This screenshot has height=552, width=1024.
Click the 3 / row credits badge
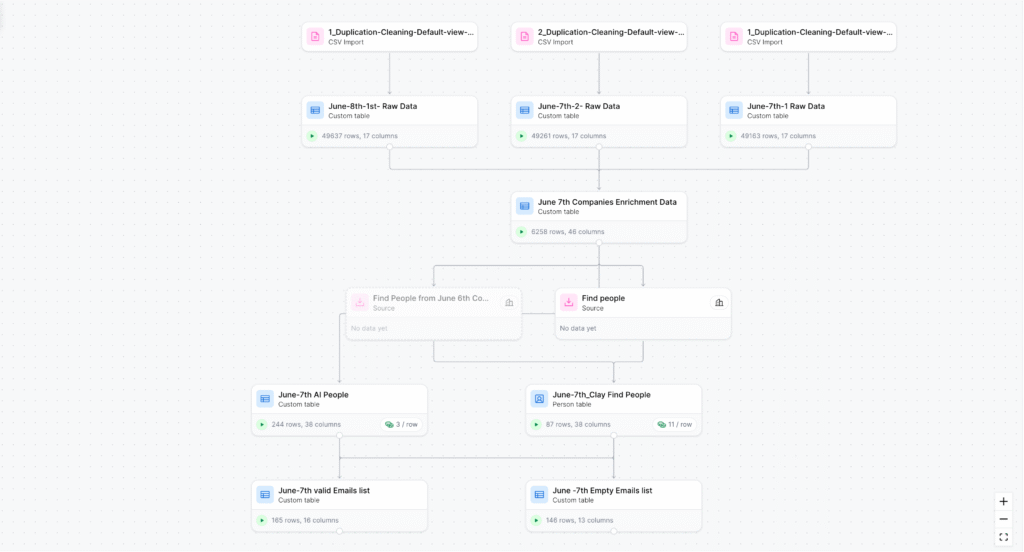(x=400, y=424)
